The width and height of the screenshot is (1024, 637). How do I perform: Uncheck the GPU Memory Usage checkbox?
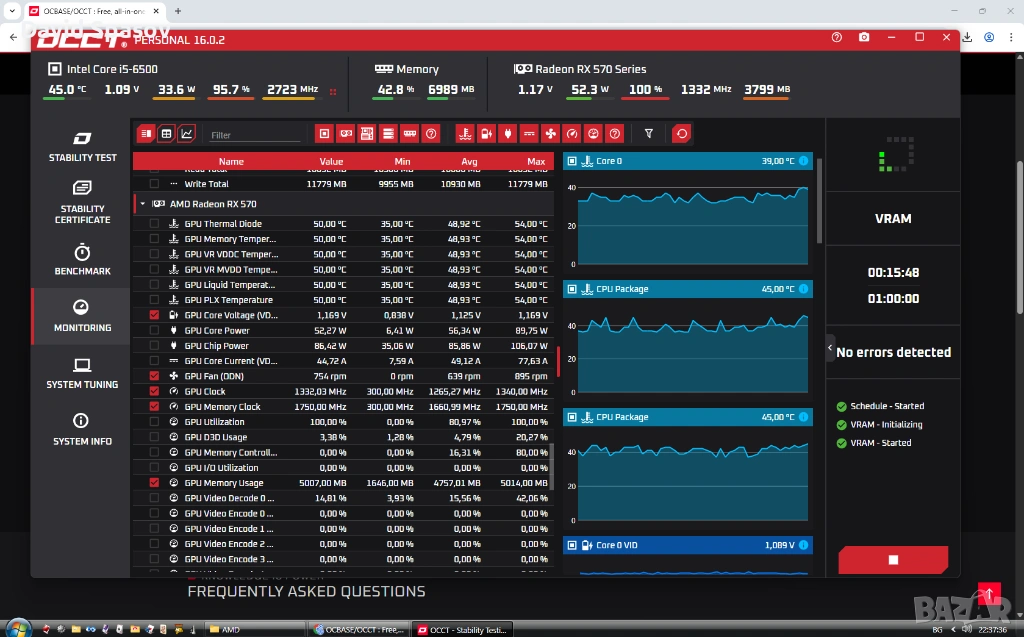coord(154,483)
